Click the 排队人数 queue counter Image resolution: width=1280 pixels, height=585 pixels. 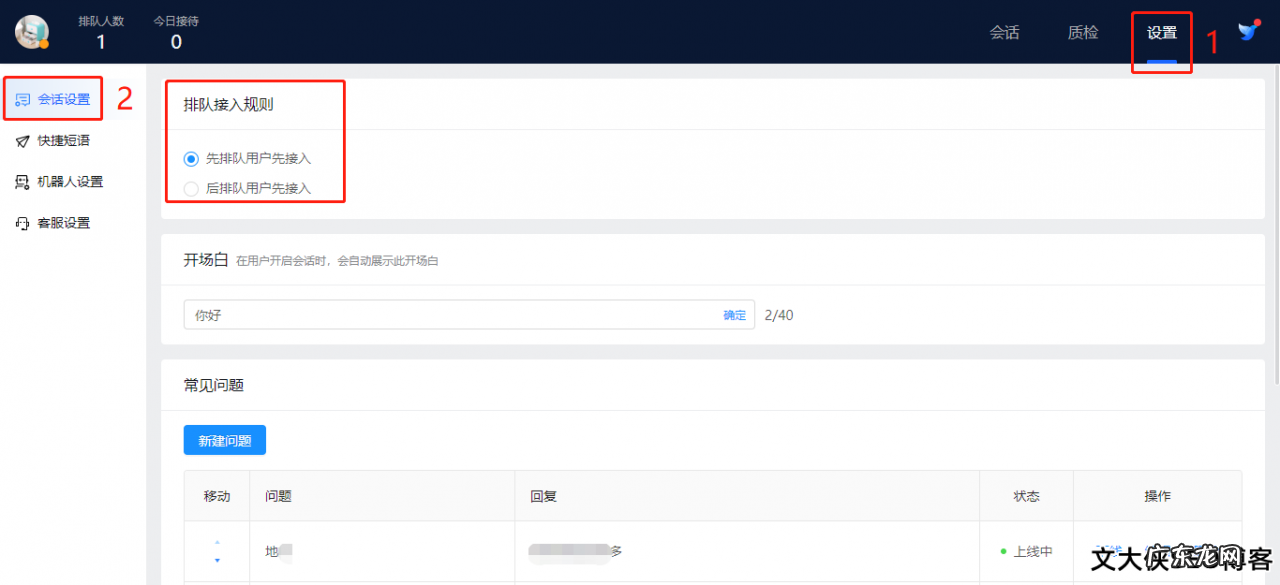[x=101, y=33]
